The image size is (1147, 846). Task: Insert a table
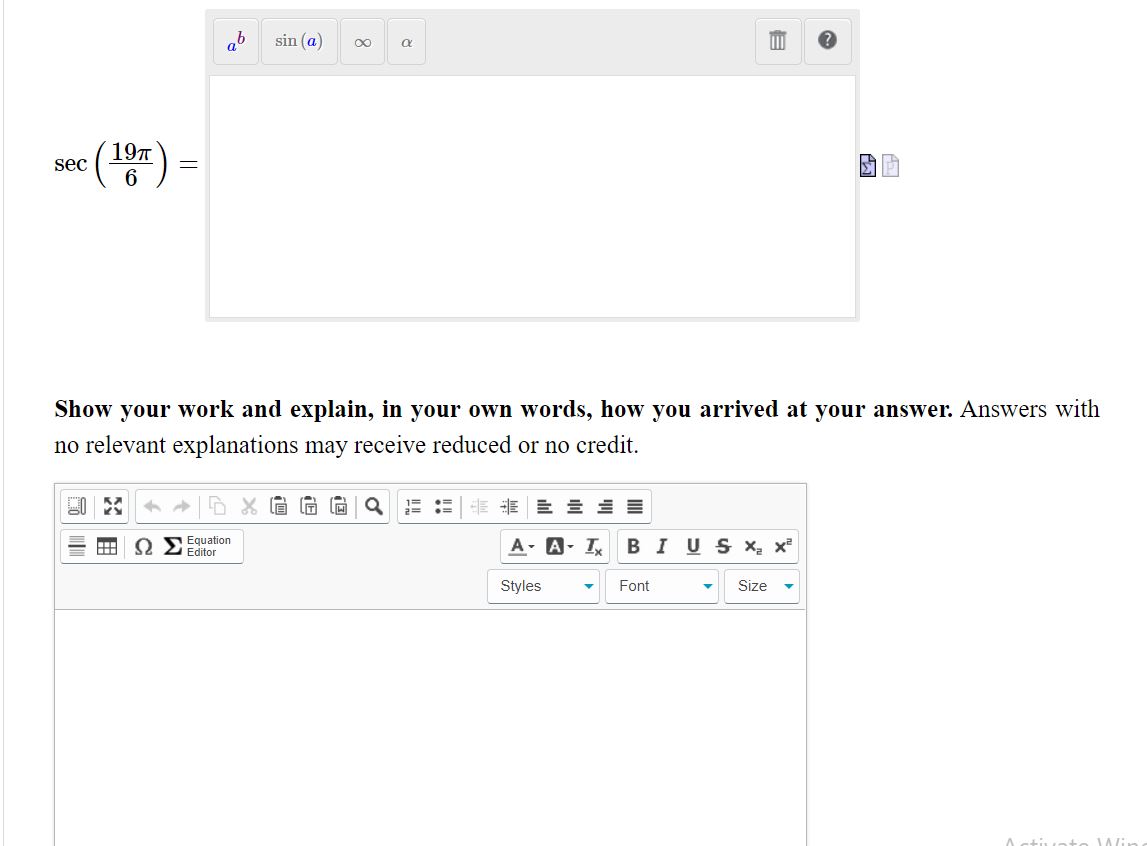[x=107, y=546]
